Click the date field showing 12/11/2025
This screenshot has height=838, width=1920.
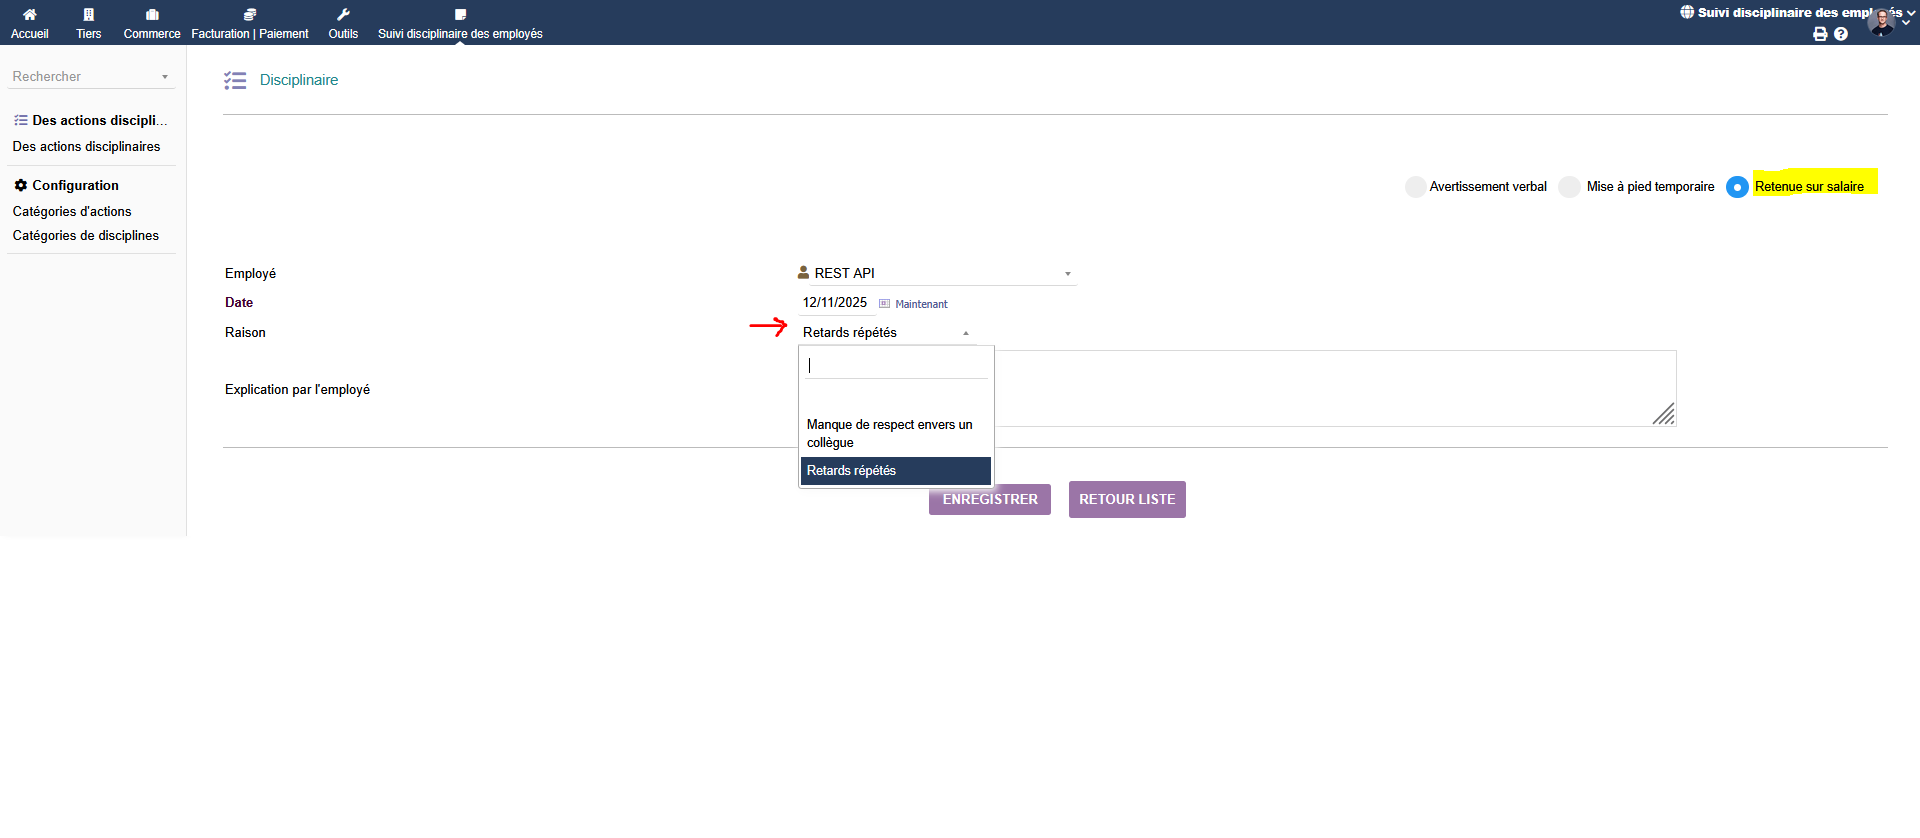tap(836, 303)
